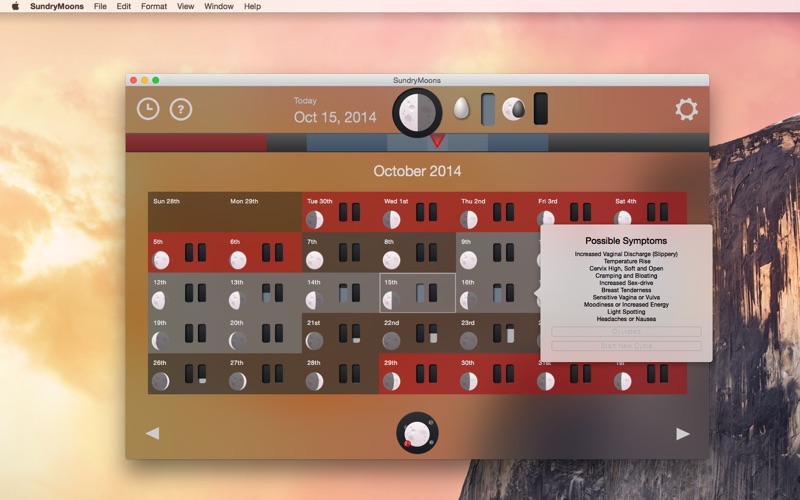Screen dimensions: 800x500
Task: Open settings with the gear icon
Action: point(686,109)
